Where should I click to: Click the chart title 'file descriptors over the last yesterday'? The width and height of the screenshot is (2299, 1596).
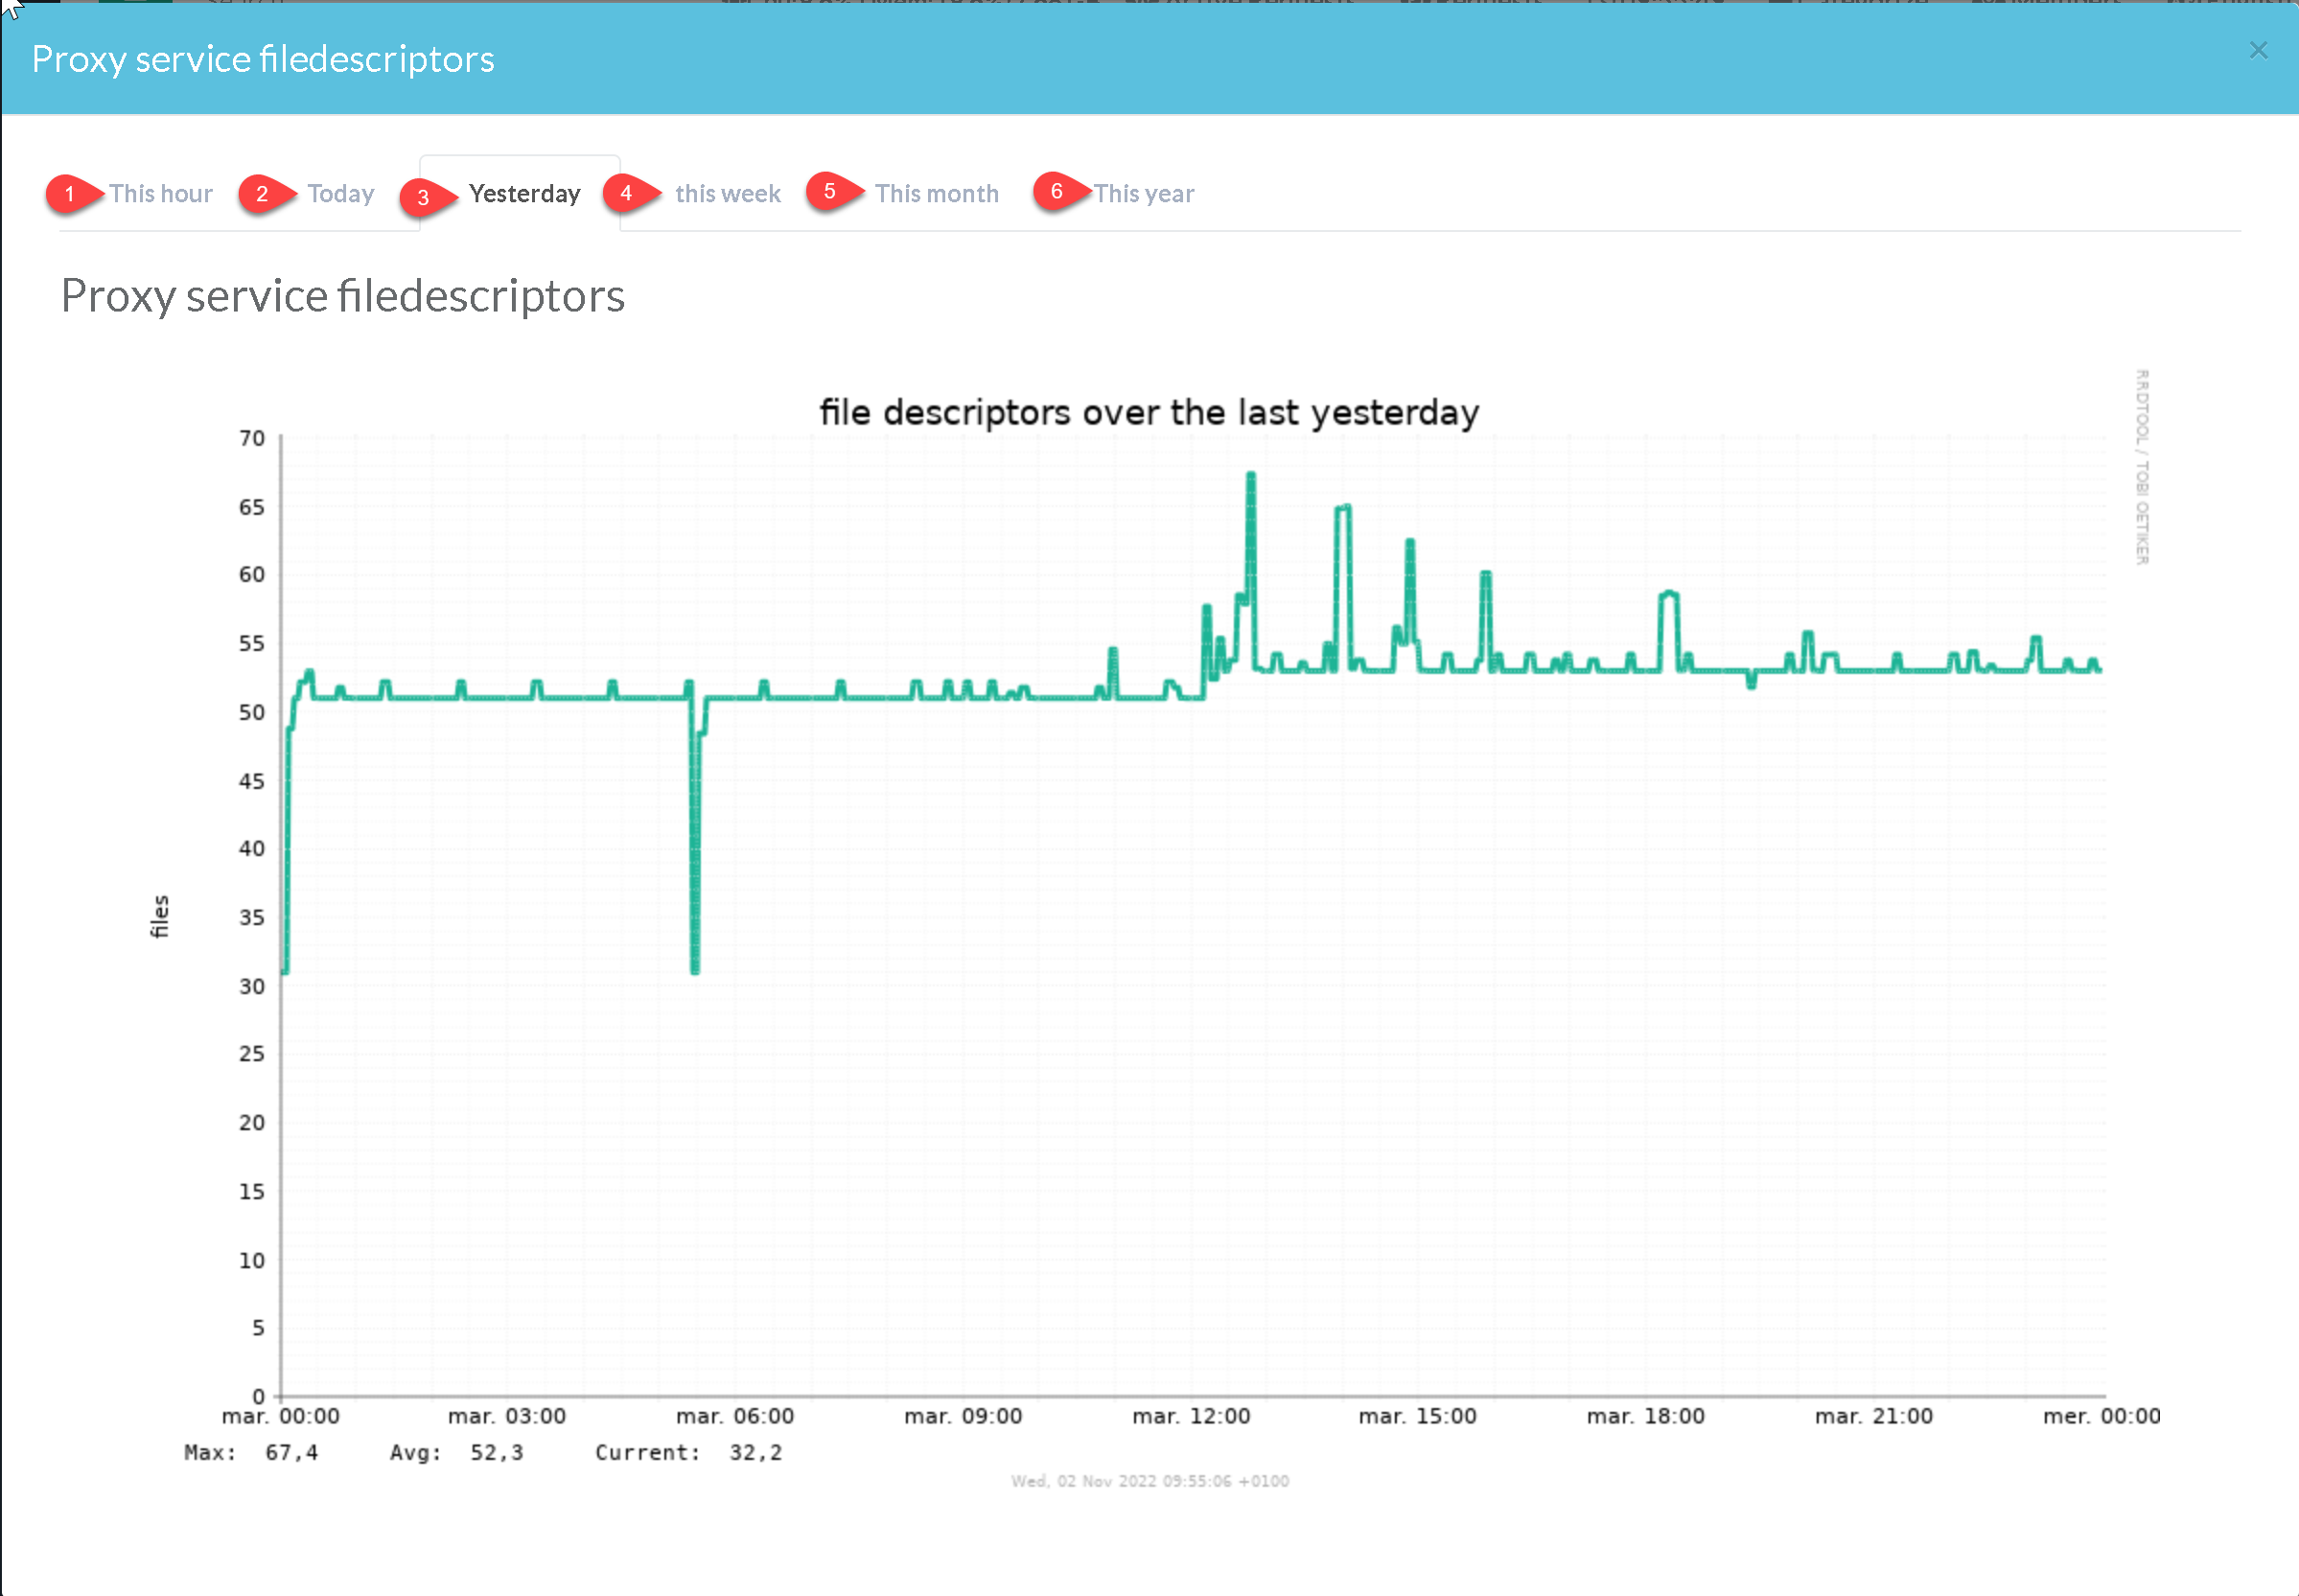(1149, 413)
